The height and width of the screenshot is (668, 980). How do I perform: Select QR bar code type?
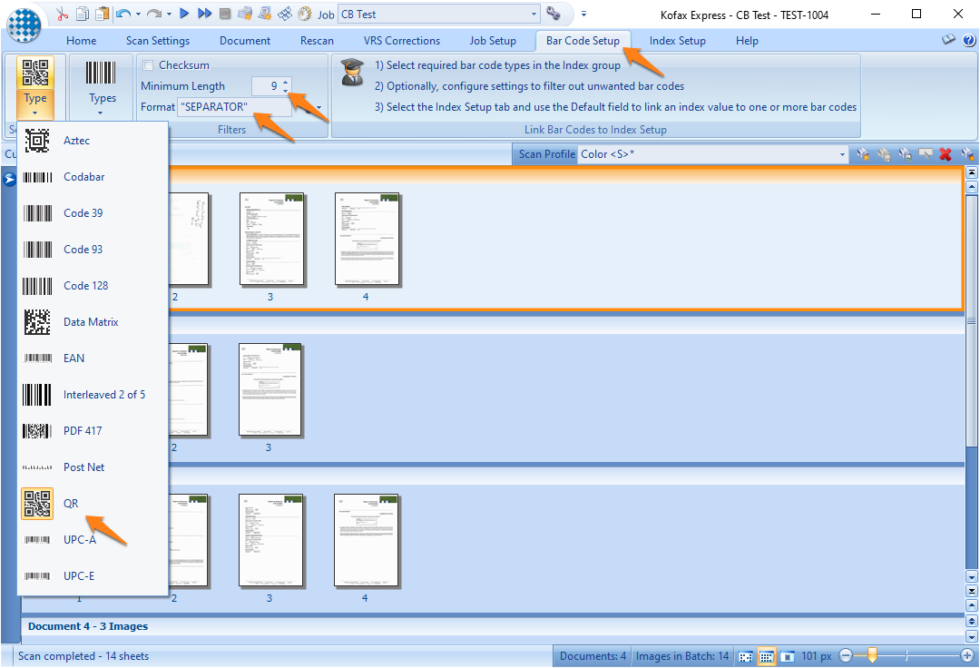70,504
